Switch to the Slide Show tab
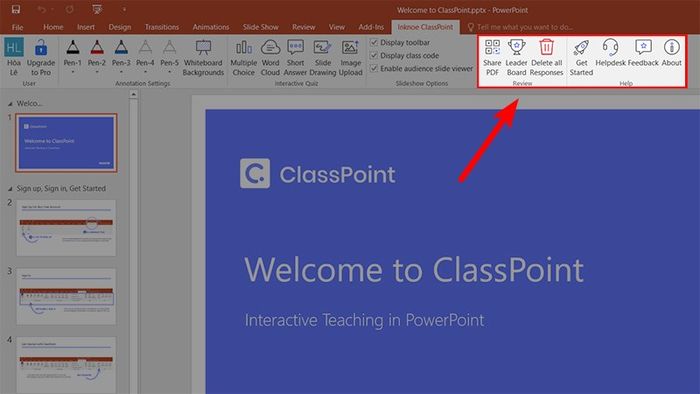 tap(261, 27)
